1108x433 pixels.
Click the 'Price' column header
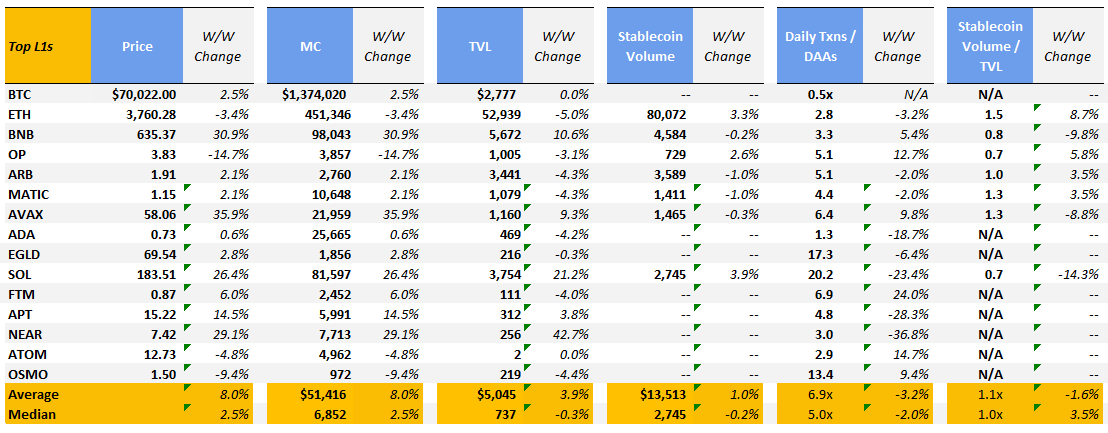click(136, 46)
